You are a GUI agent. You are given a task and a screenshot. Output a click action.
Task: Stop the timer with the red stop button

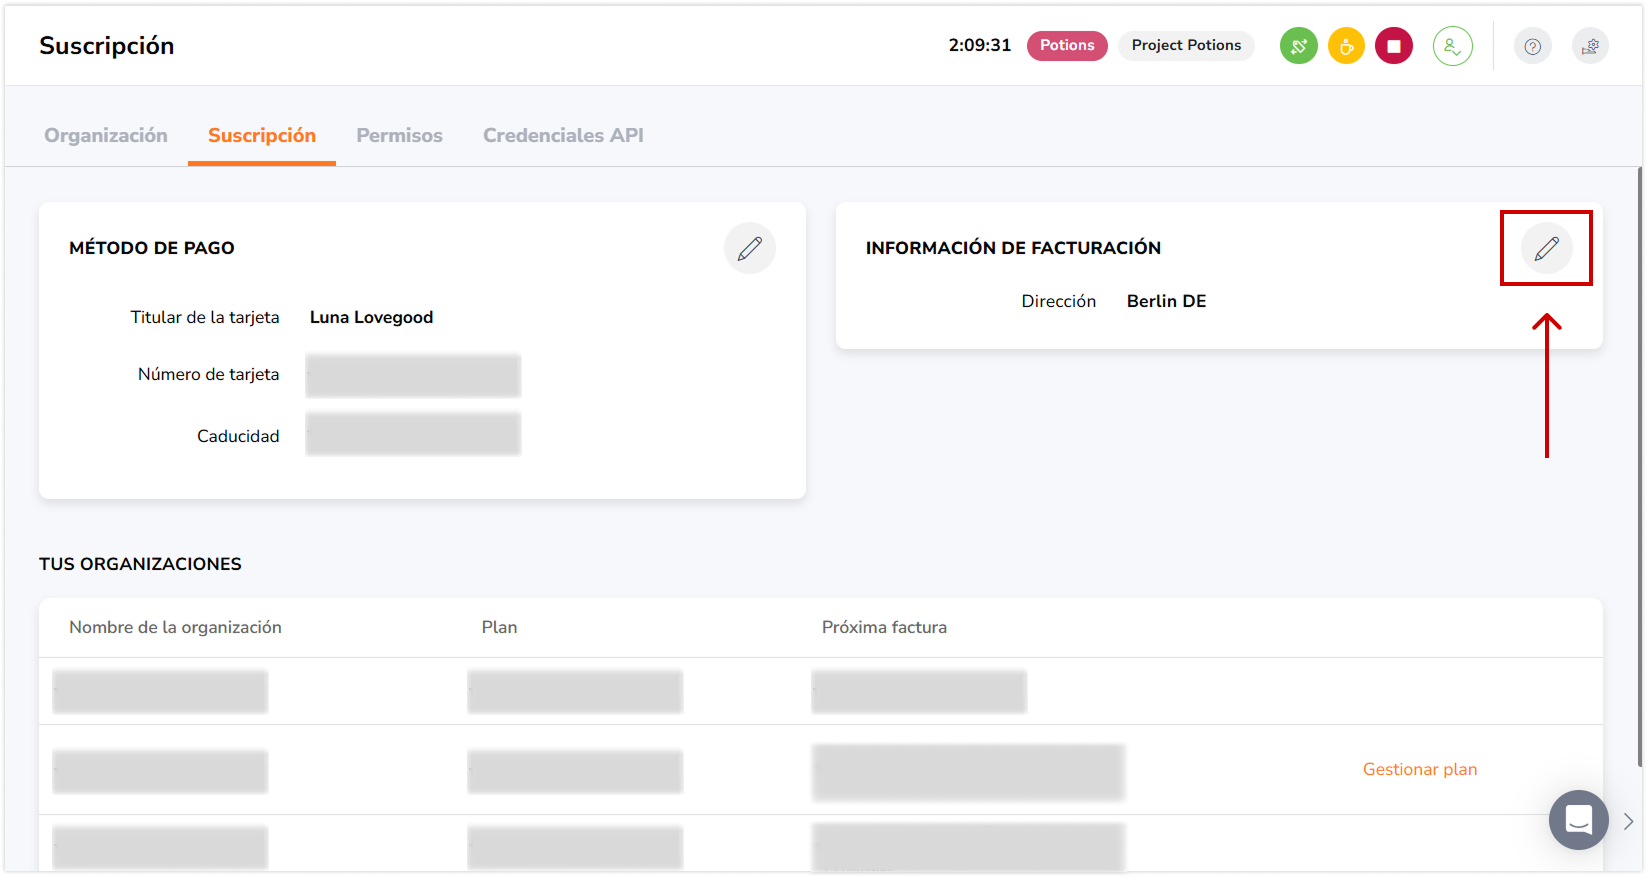tap(1393, 46)
